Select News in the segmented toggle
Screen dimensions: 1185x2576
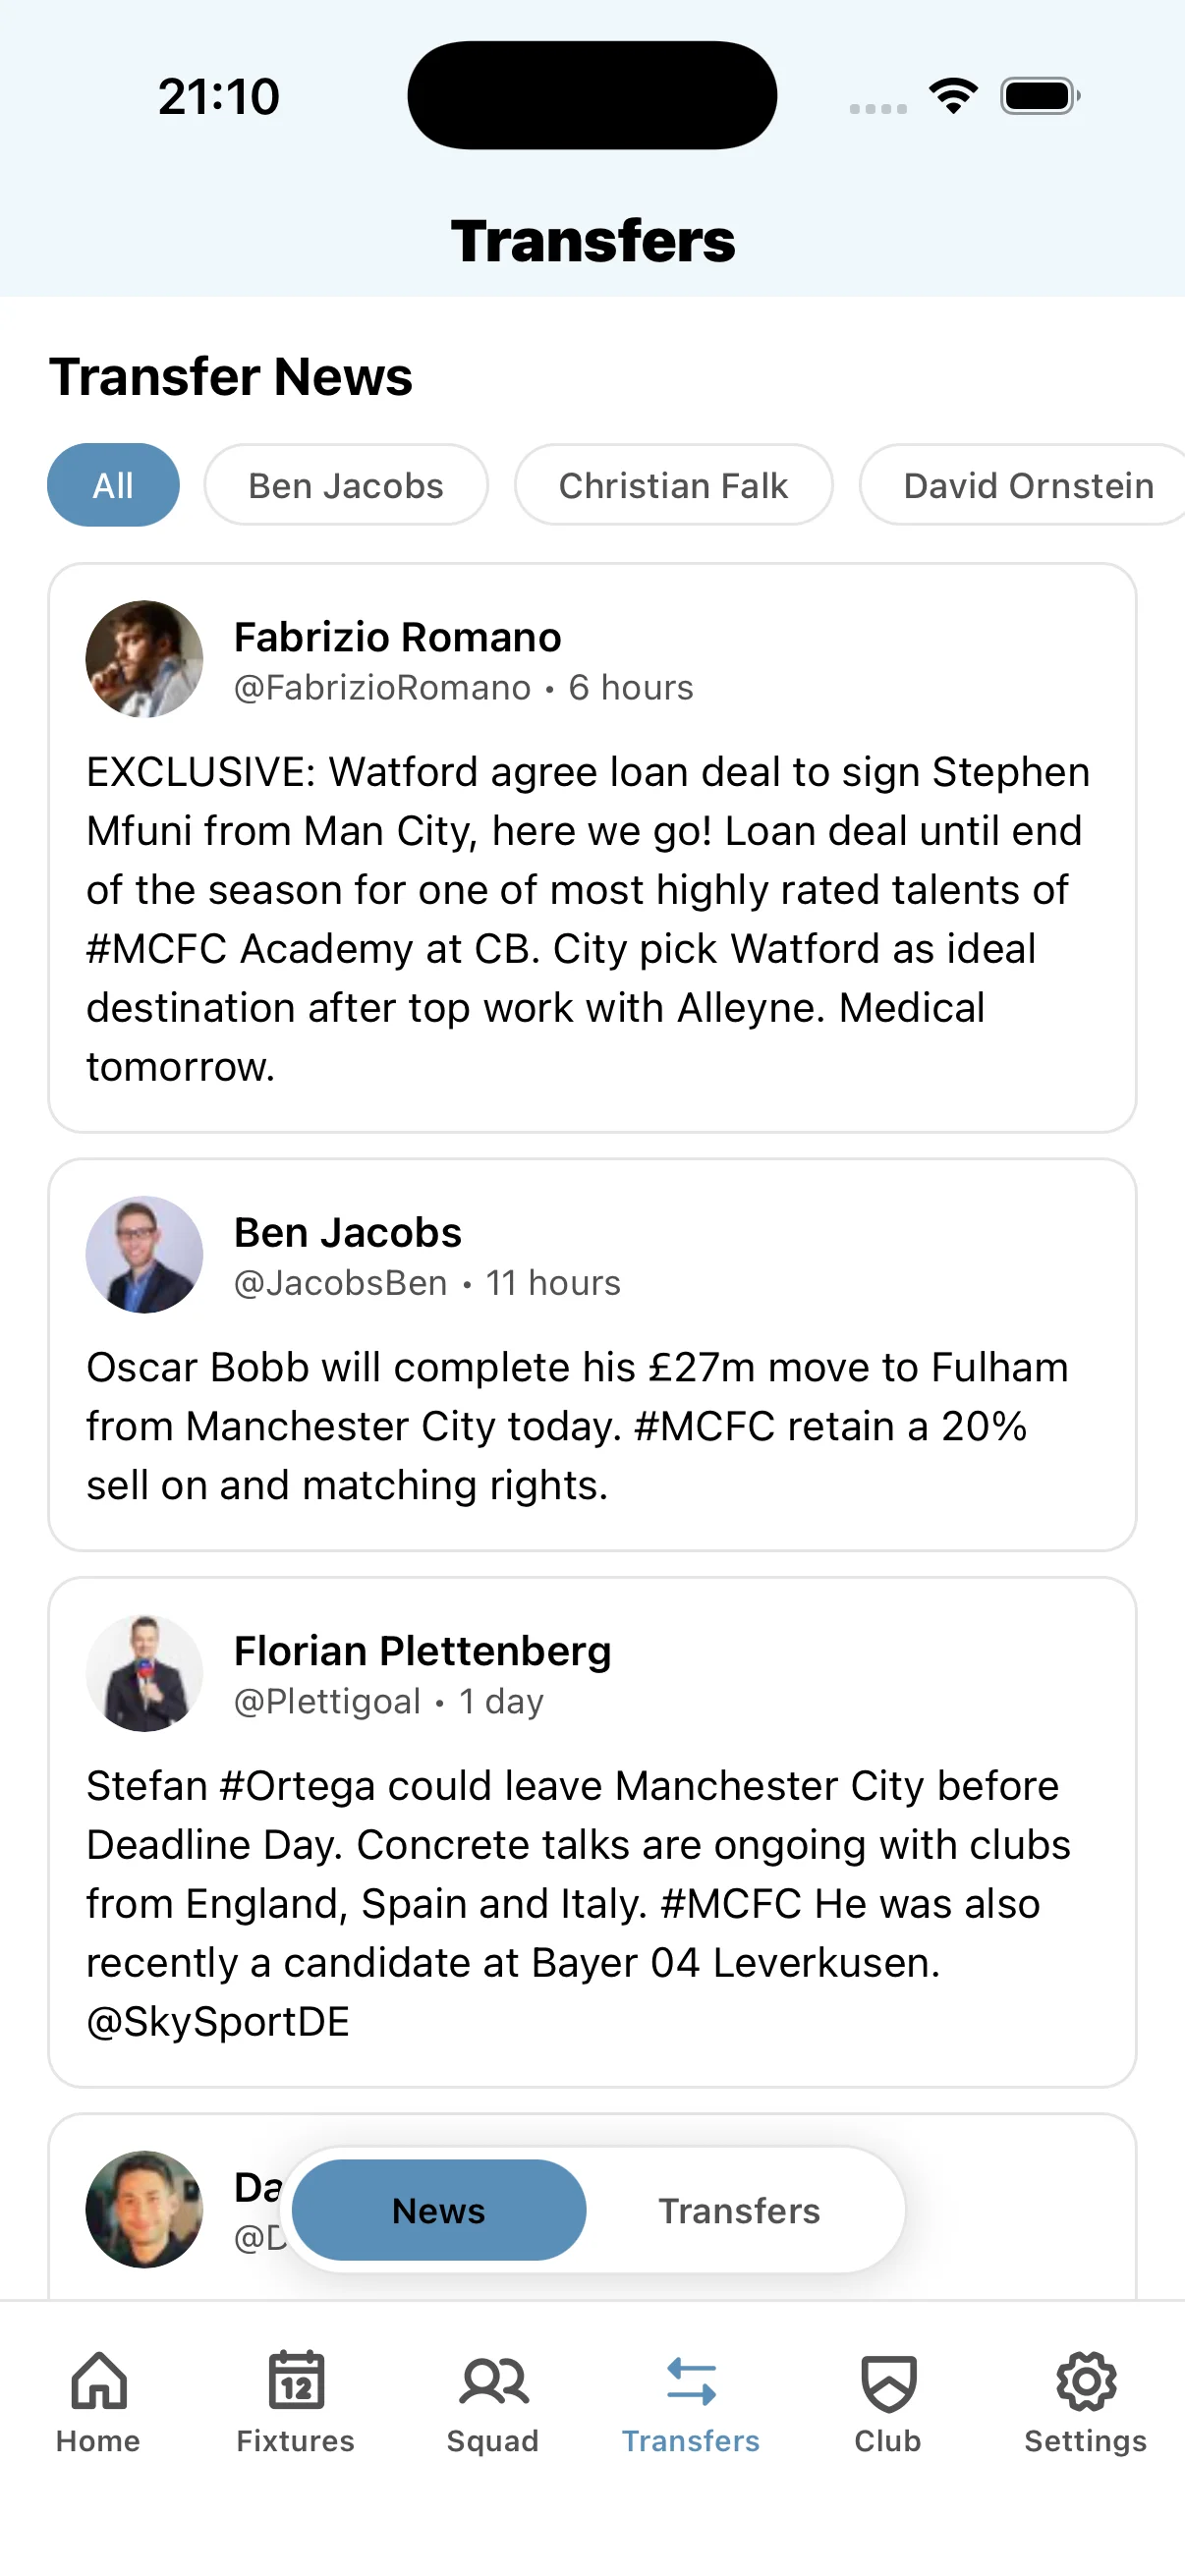point(438,2211)
